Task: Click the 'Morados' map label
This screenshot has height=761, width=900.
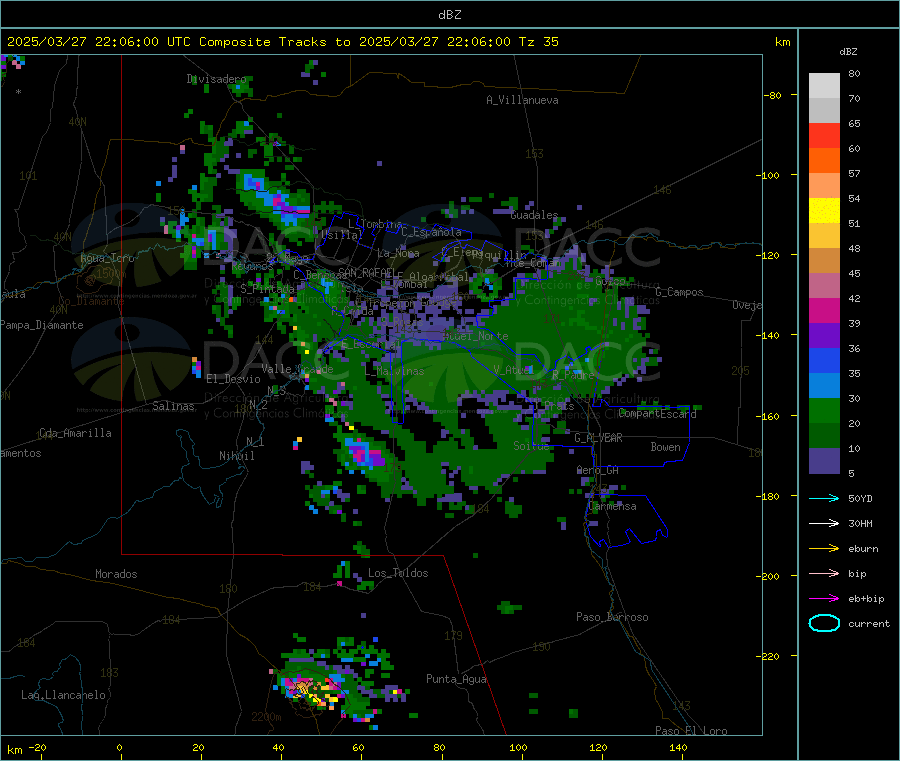Action: [116, 574]
